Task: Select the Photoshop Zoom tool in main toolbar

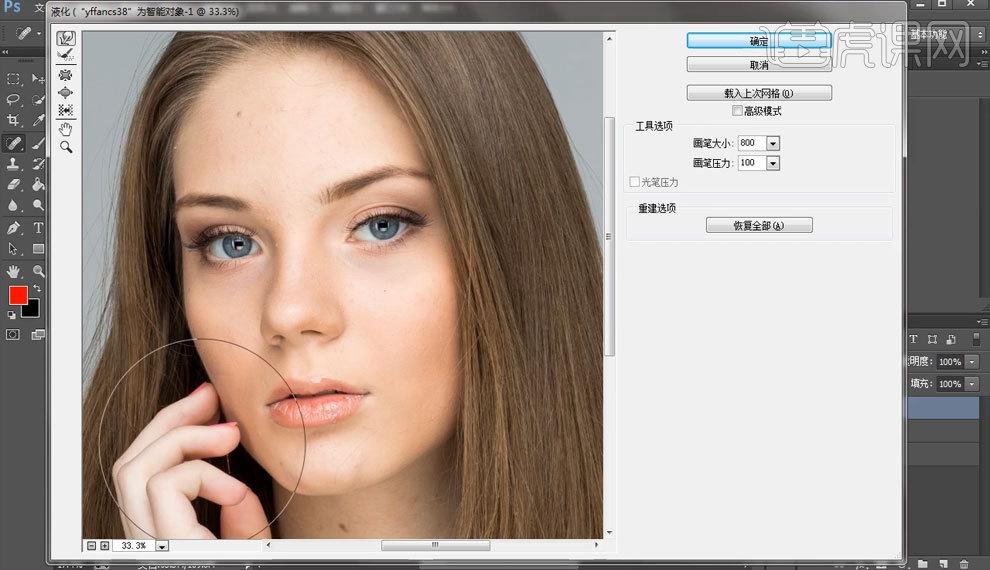Action: tap(39, 271)
